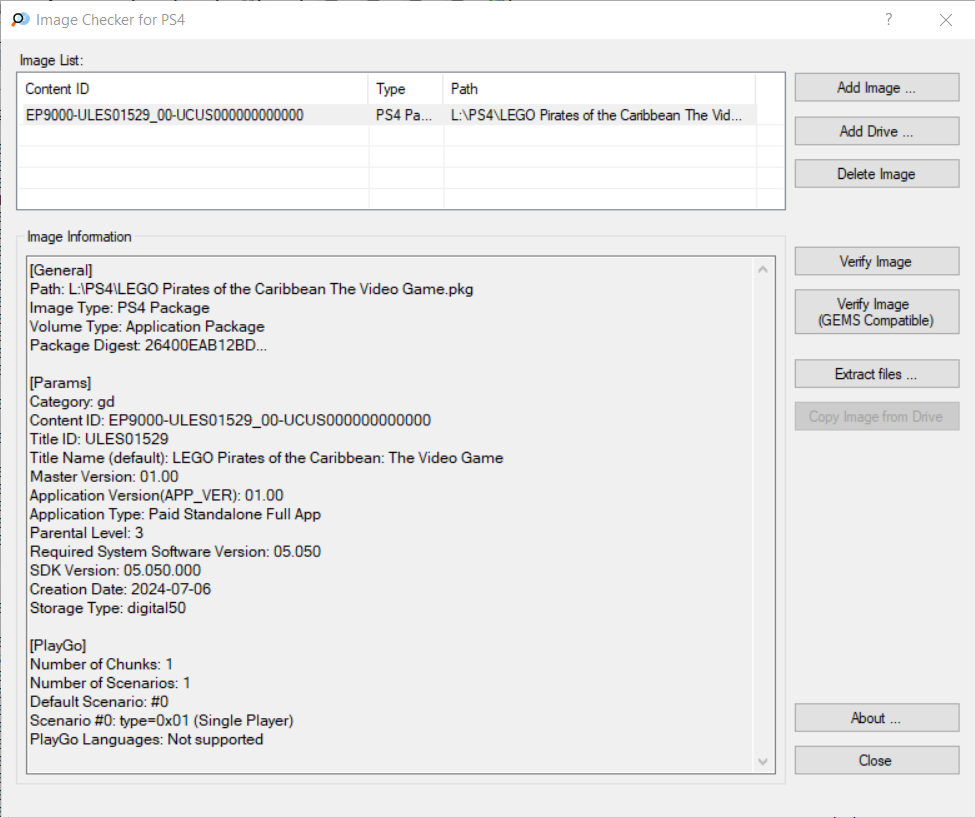
Task: Click the 'Title ID: ULES01529' line
Action: 99,439
